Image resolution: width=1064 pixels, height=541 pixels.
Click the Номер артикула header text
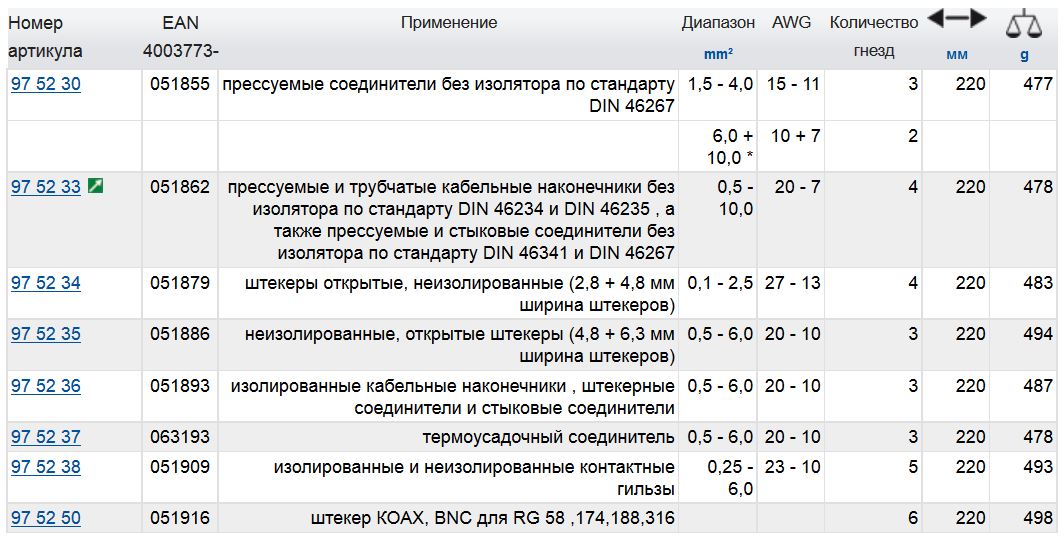[x=36, y=23]
